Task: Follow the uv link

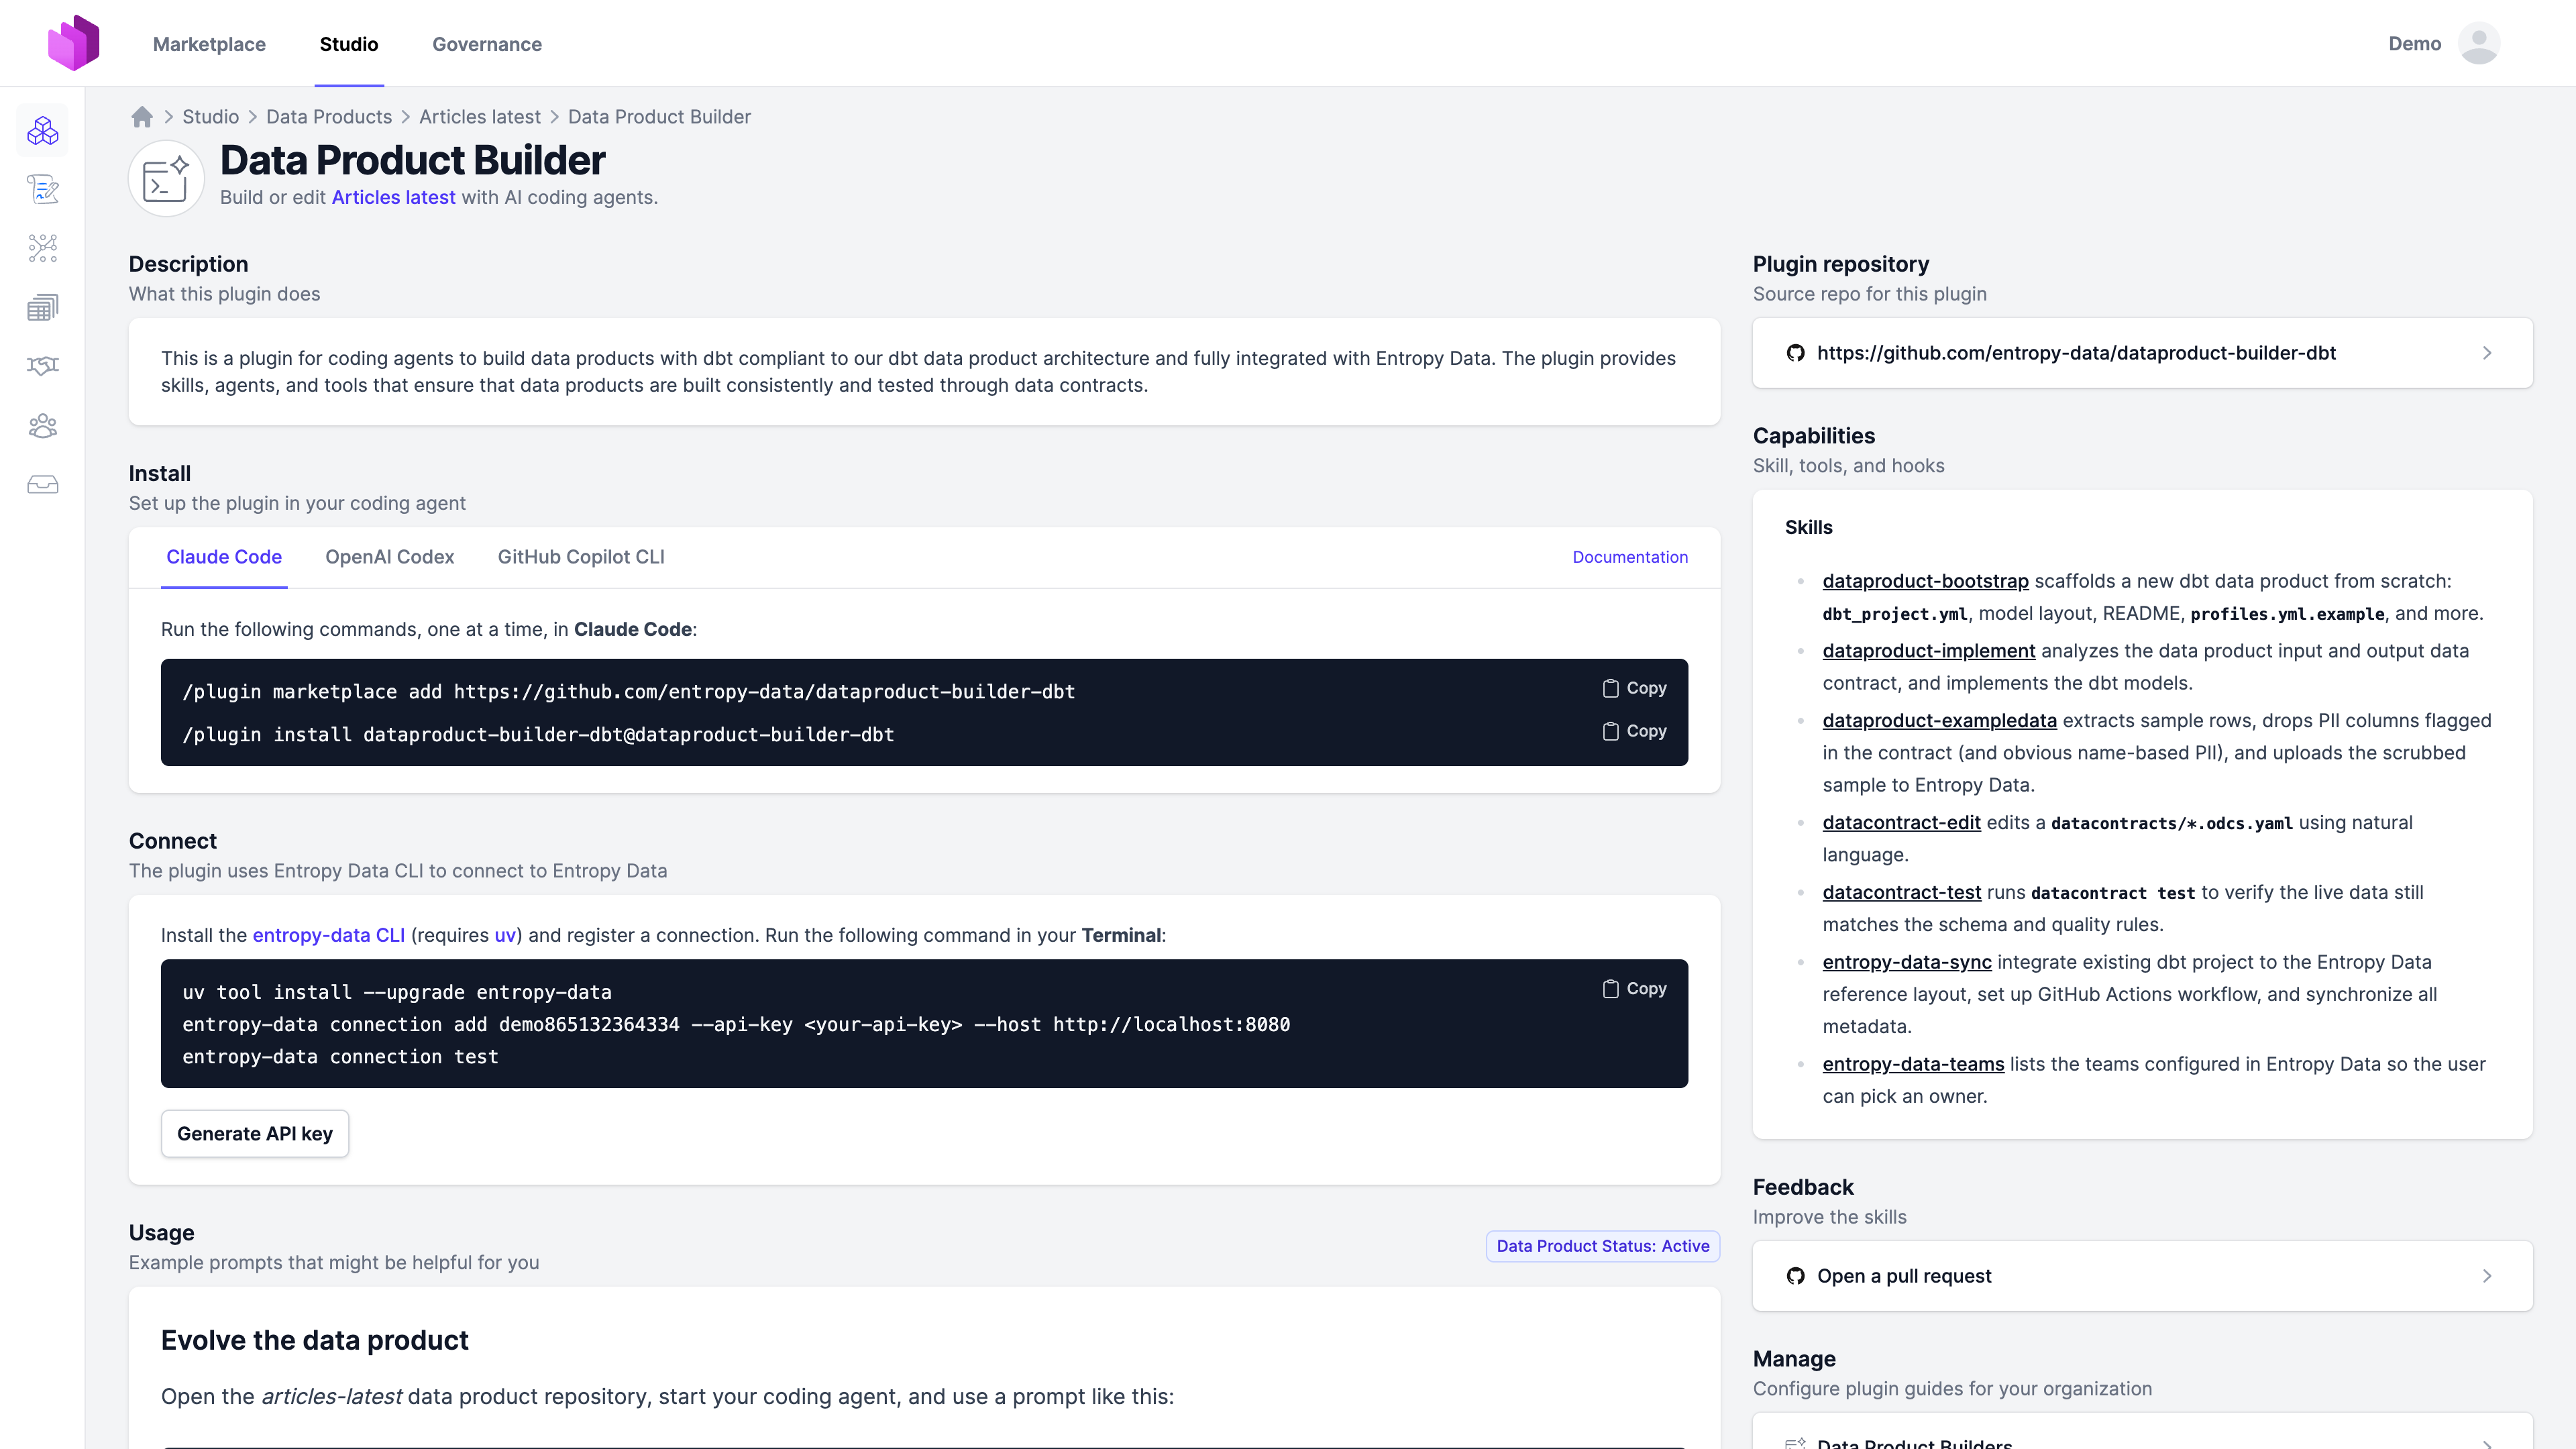Action: 505,935
